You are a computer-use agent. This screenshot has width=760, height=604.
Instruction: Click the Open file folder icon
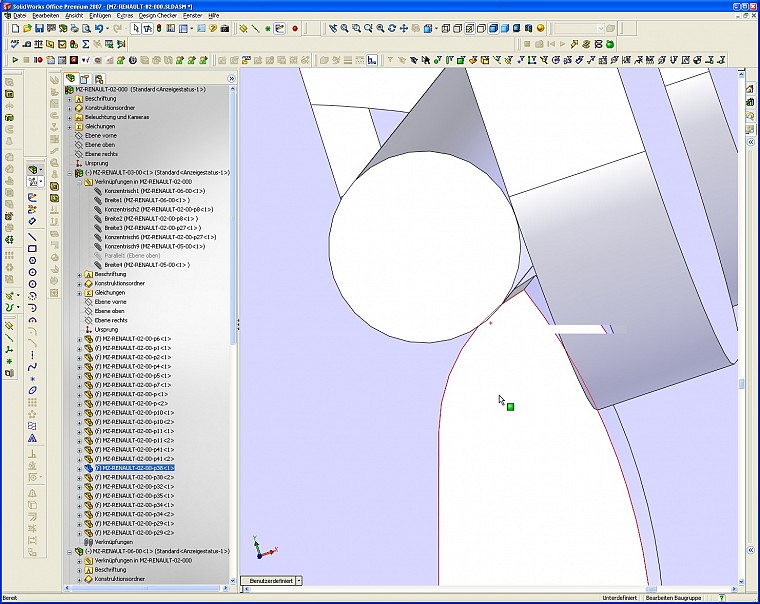pos(27,29)
